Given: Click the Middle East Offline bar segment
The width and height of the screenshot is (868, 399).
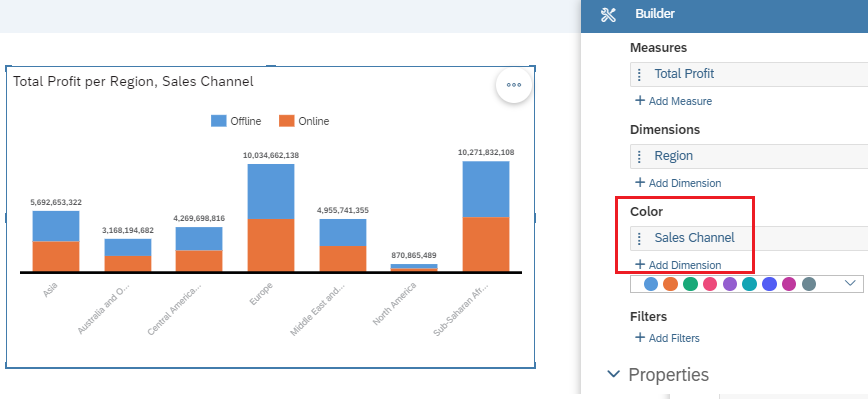Looking at the screenshot, I should (x=343, y=232).
